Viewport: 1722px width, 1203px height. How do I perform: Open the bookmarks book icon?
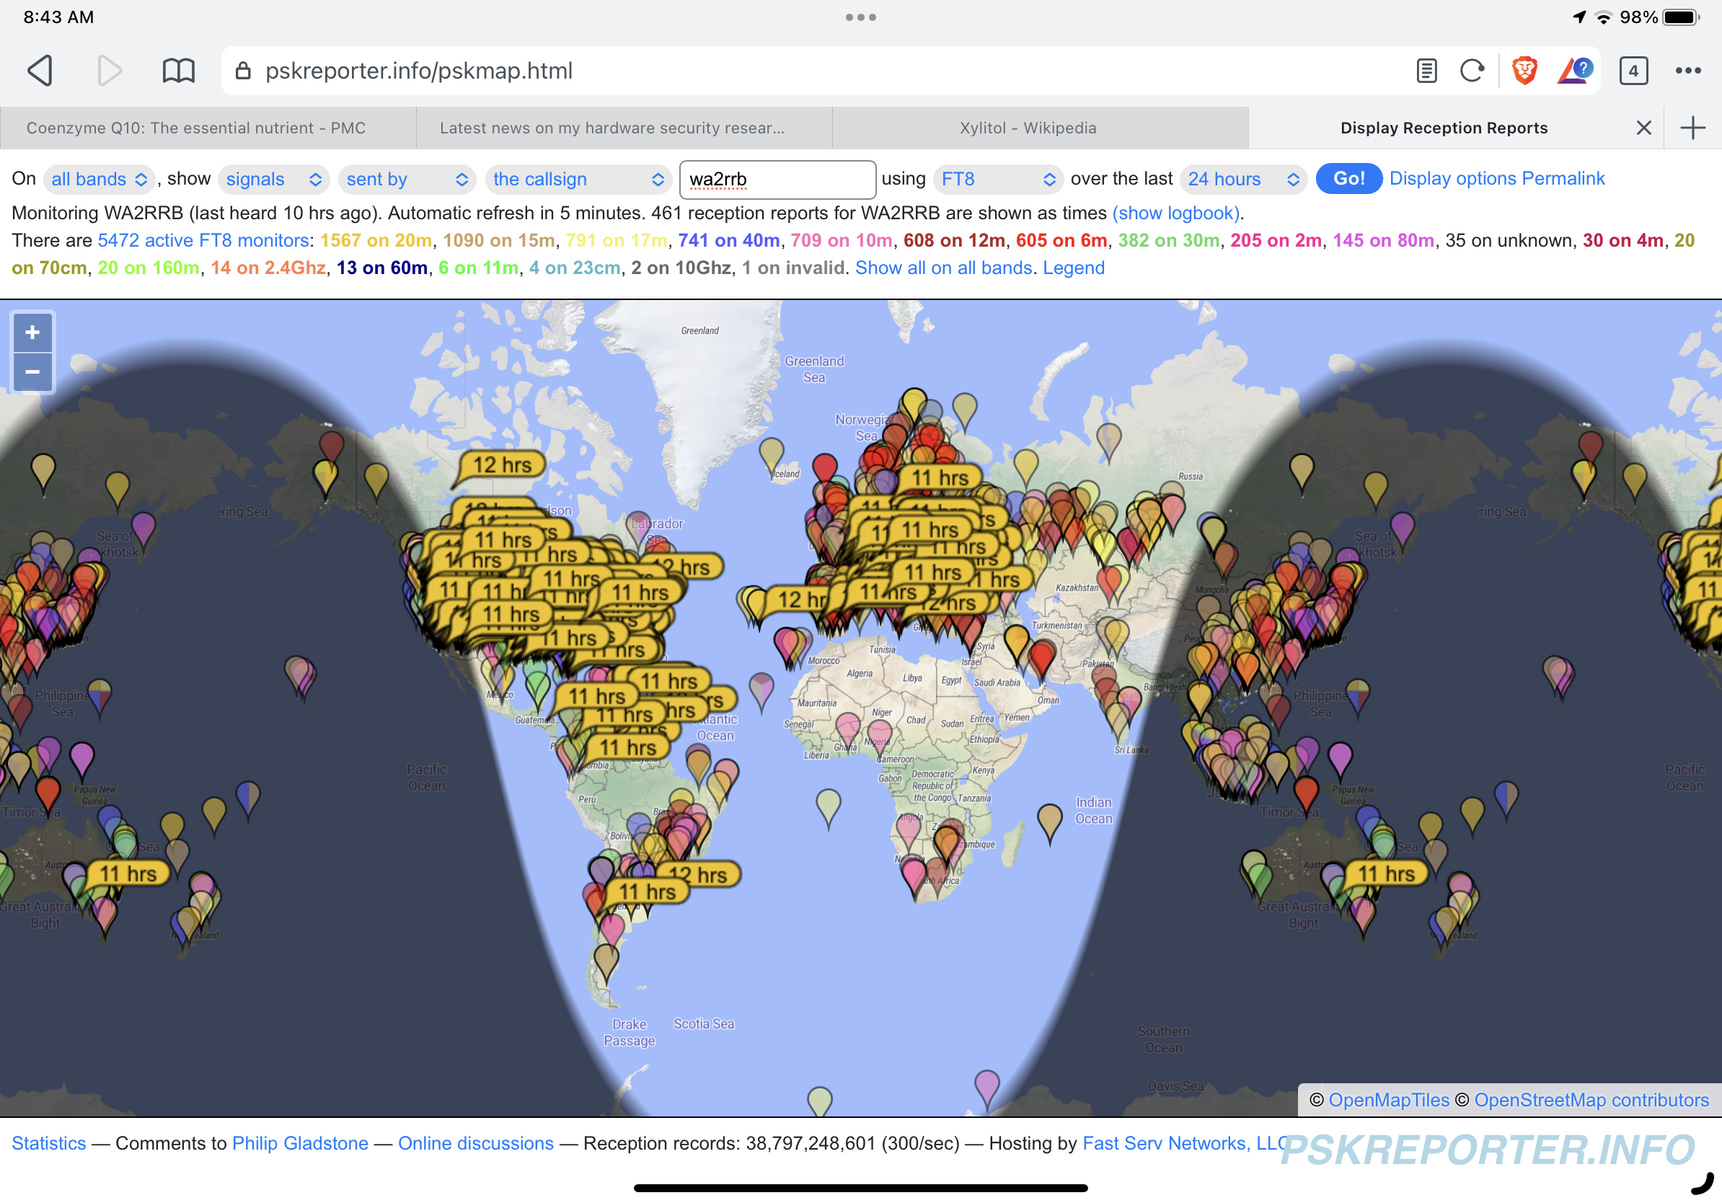coord(178,71)
